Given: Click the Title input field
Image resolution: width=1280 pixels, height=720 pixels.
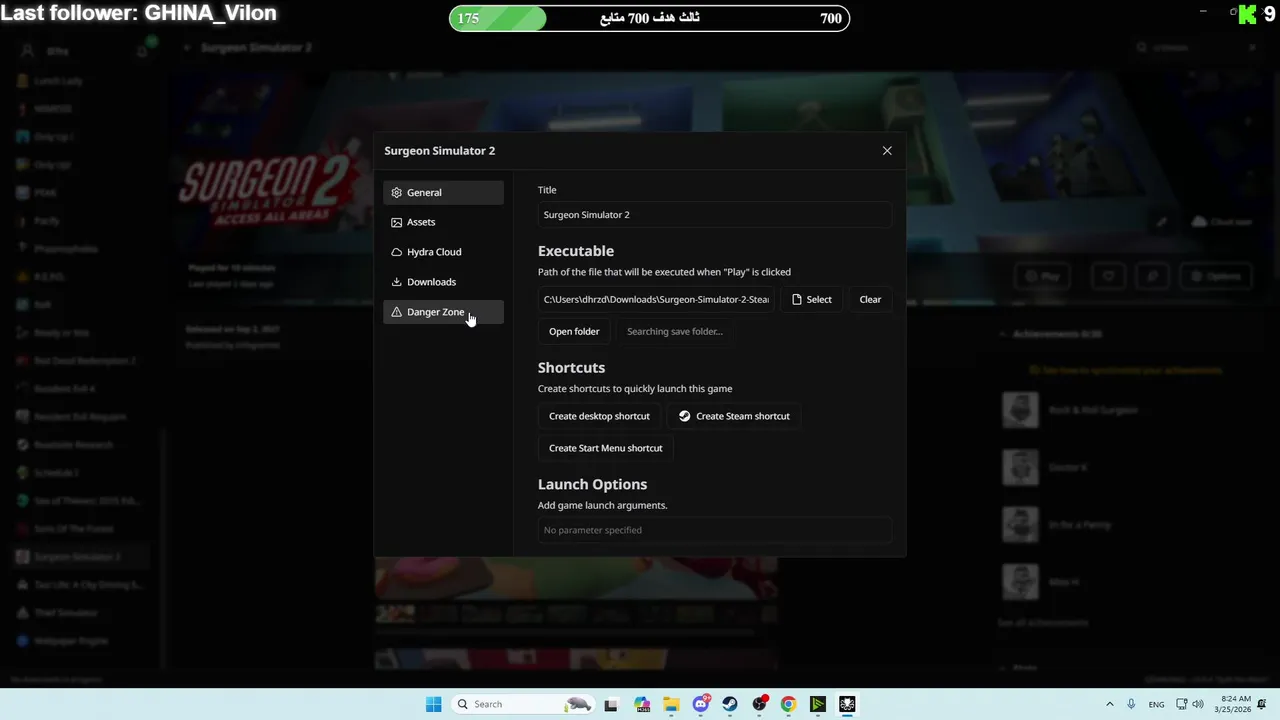Looking at the screenshot, I should 714,215.
